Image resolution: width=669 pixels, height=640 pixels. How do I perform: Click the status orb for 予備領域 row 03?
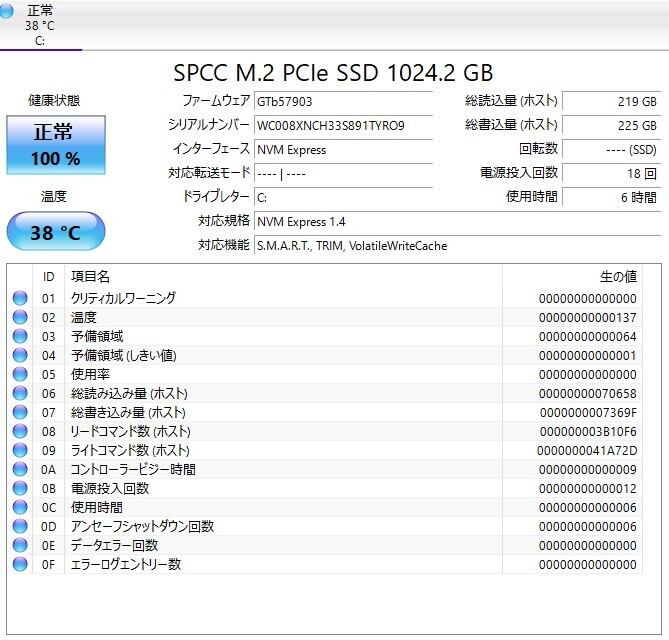(20, 336)
